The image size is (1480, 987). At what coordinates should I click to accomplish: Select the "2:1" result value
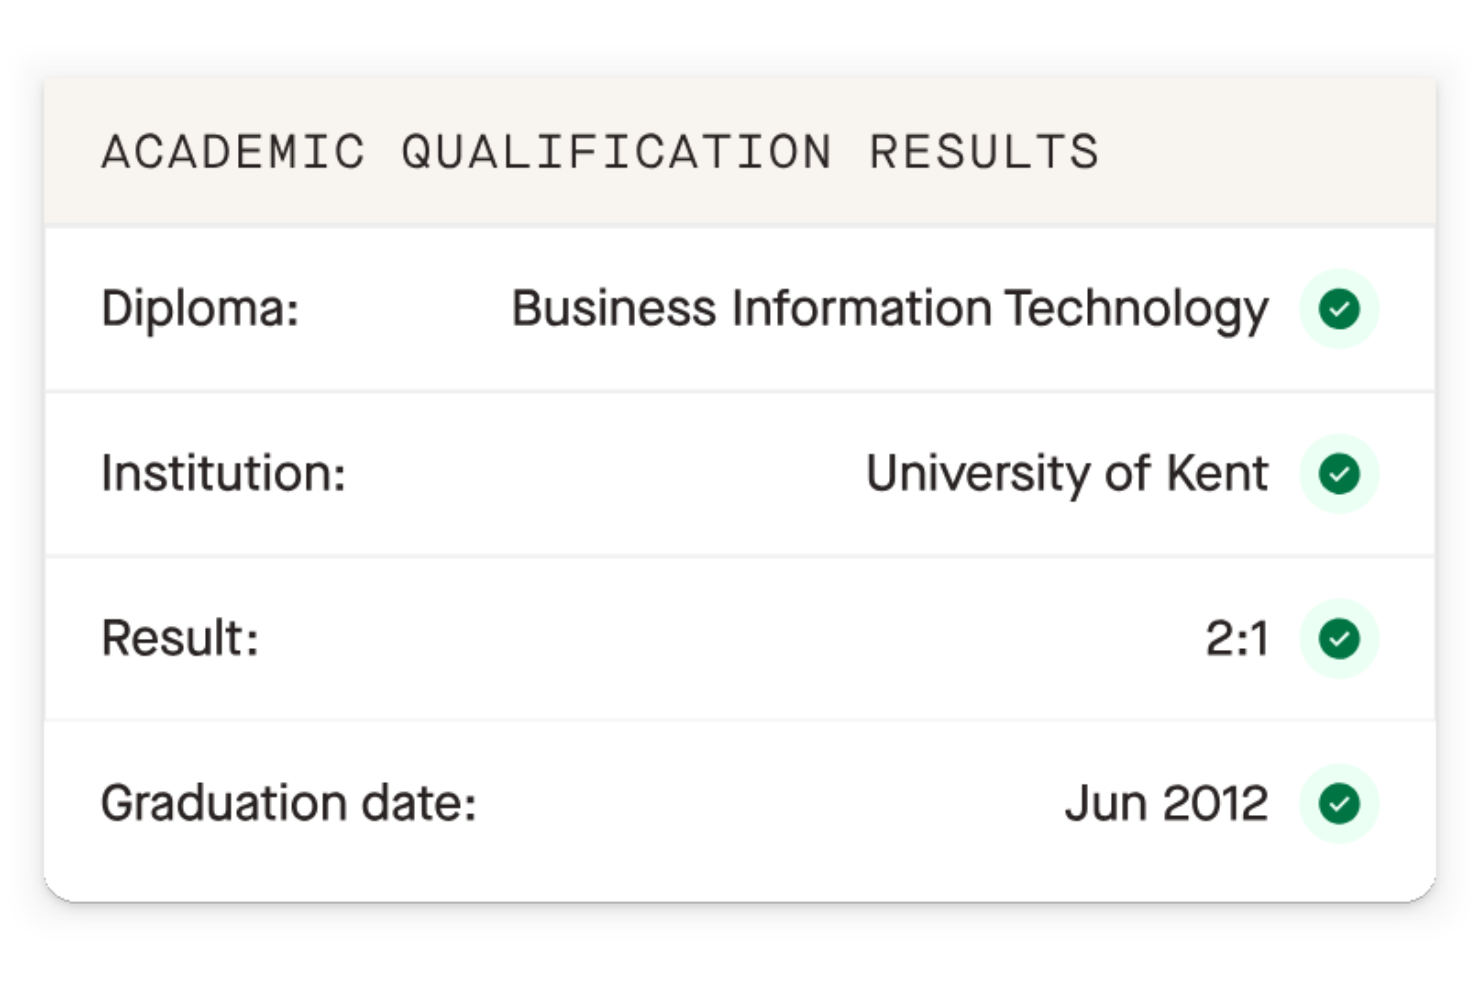click(1237, 638)
